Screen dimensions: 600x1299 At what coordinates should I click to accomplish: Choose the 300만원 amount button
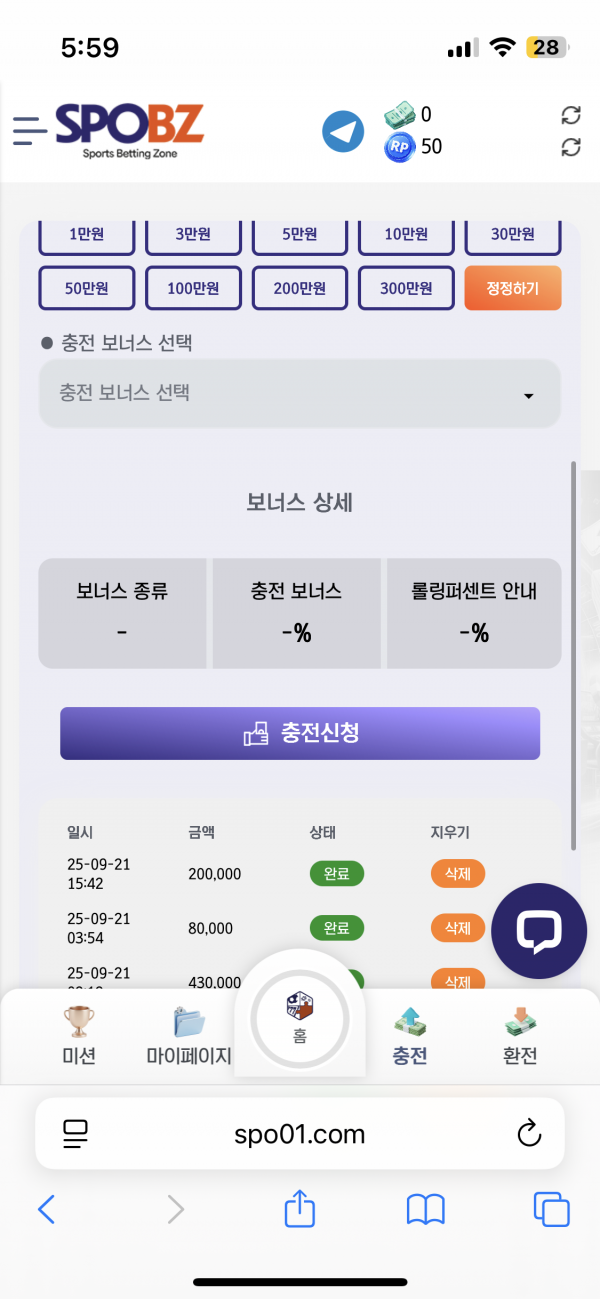(x=406, y=289)
